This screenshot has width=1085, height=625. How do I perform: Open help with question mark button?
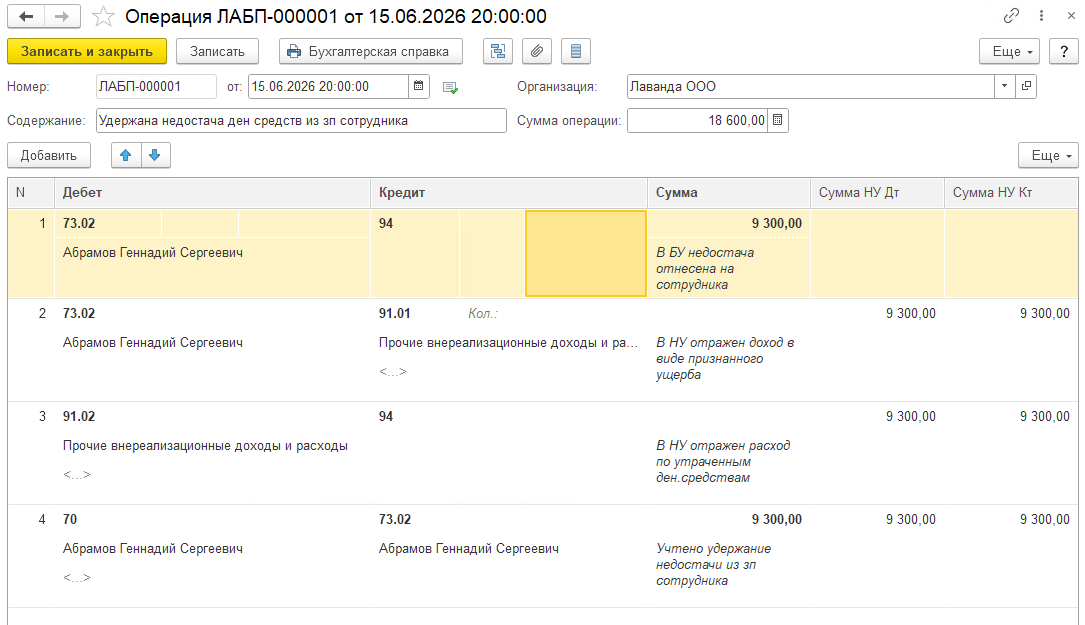tap(1064, 51)
